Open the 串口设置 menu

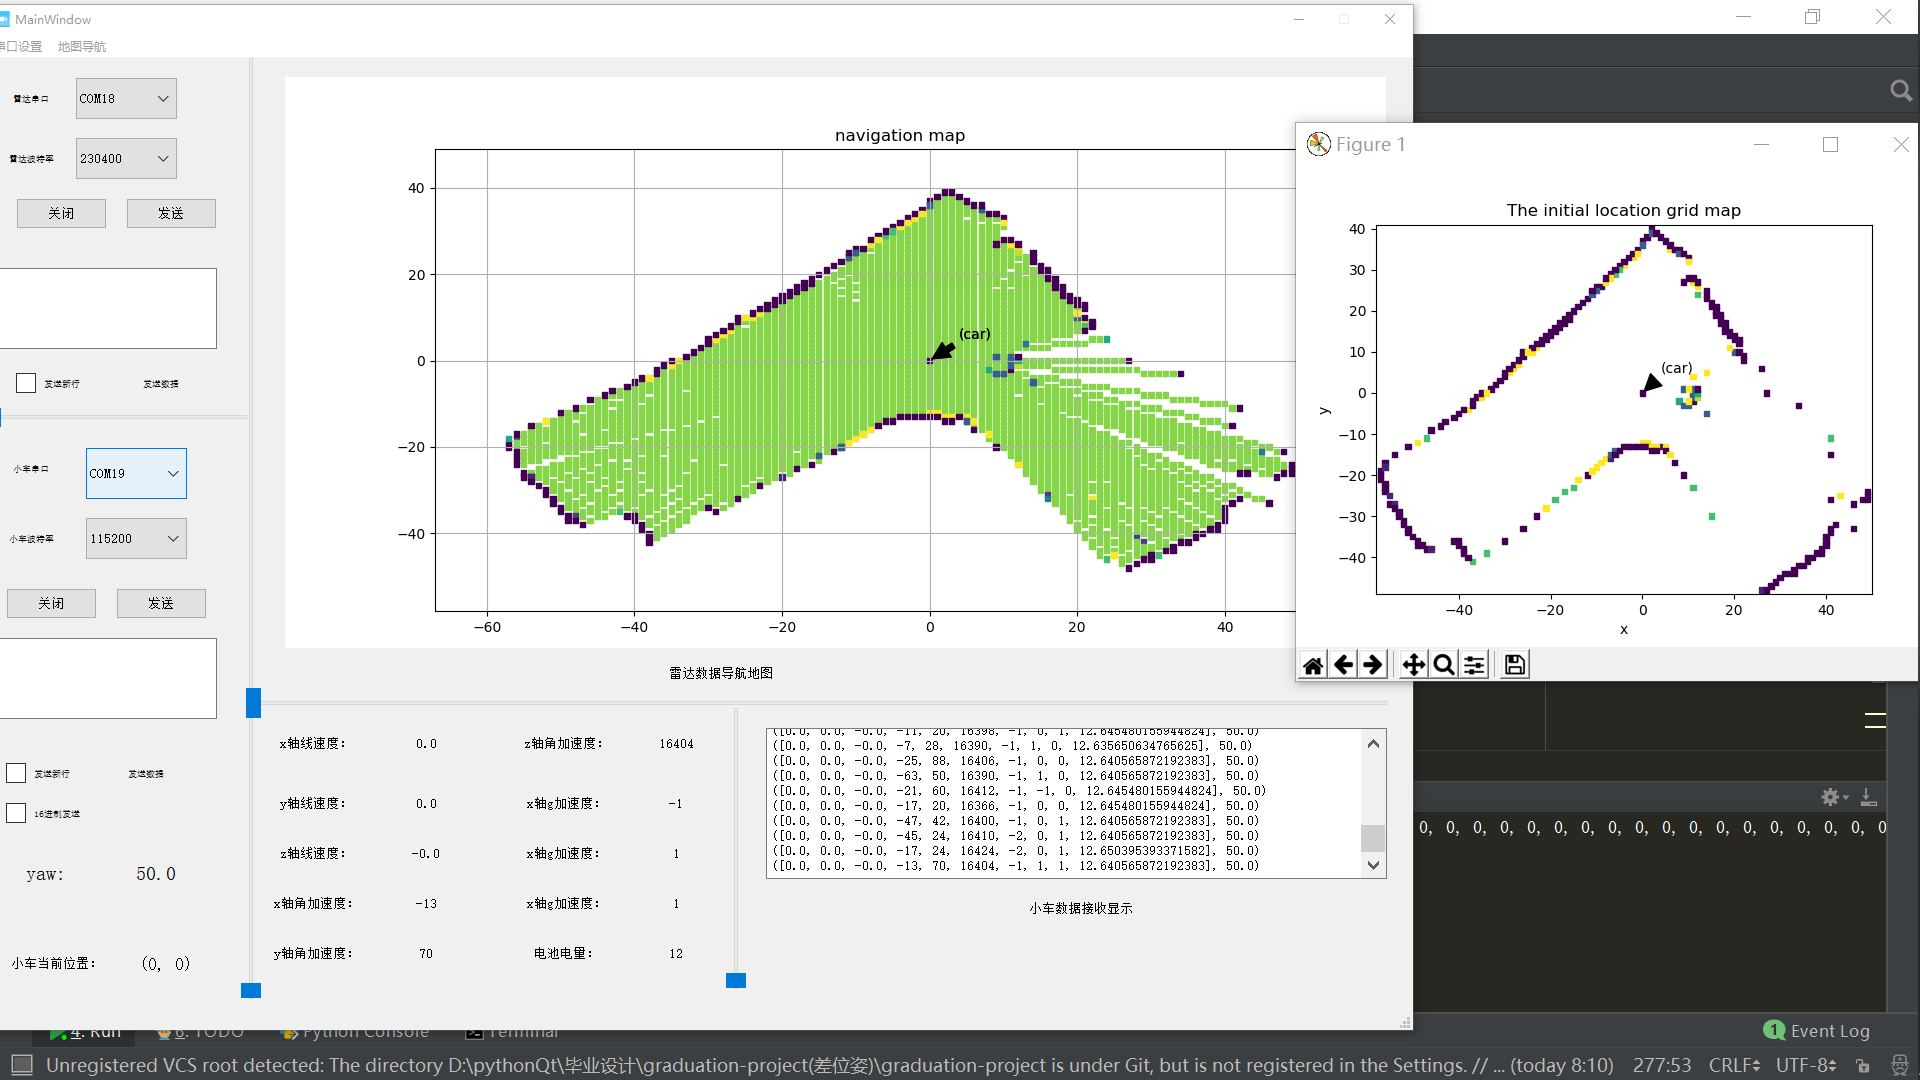(22, 47)
